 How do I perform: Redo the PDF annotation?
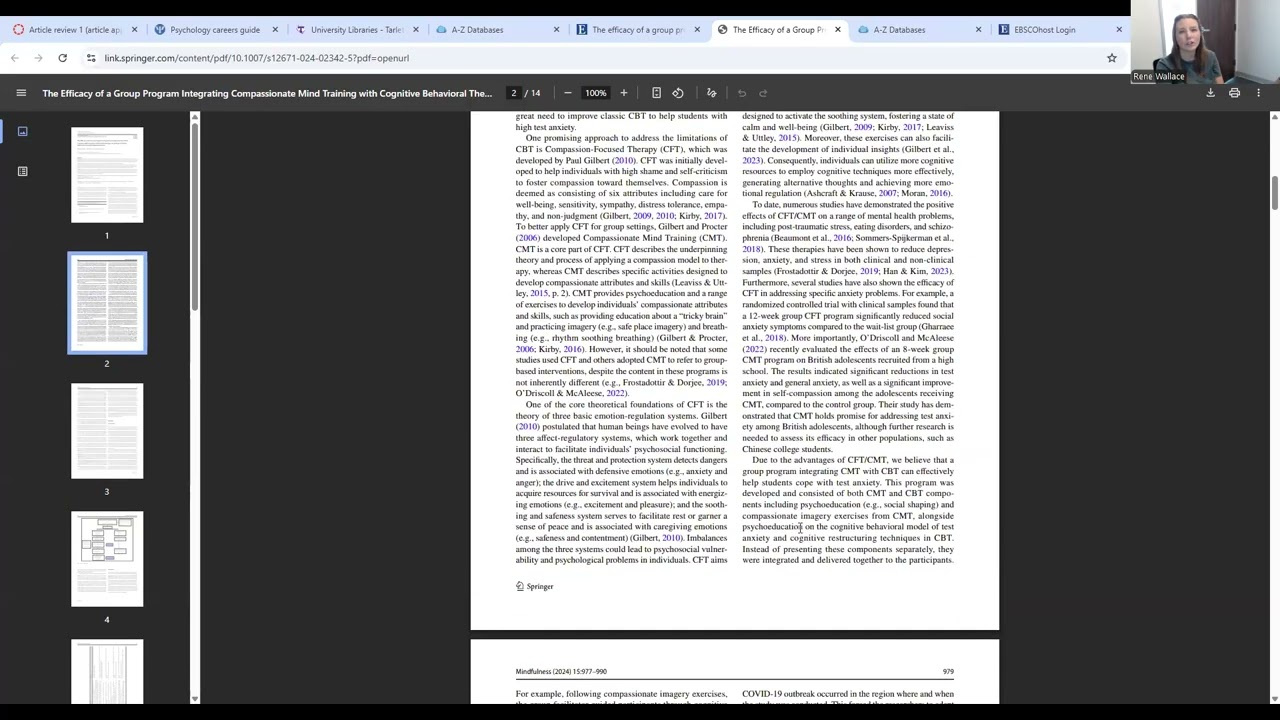point(763,93)
